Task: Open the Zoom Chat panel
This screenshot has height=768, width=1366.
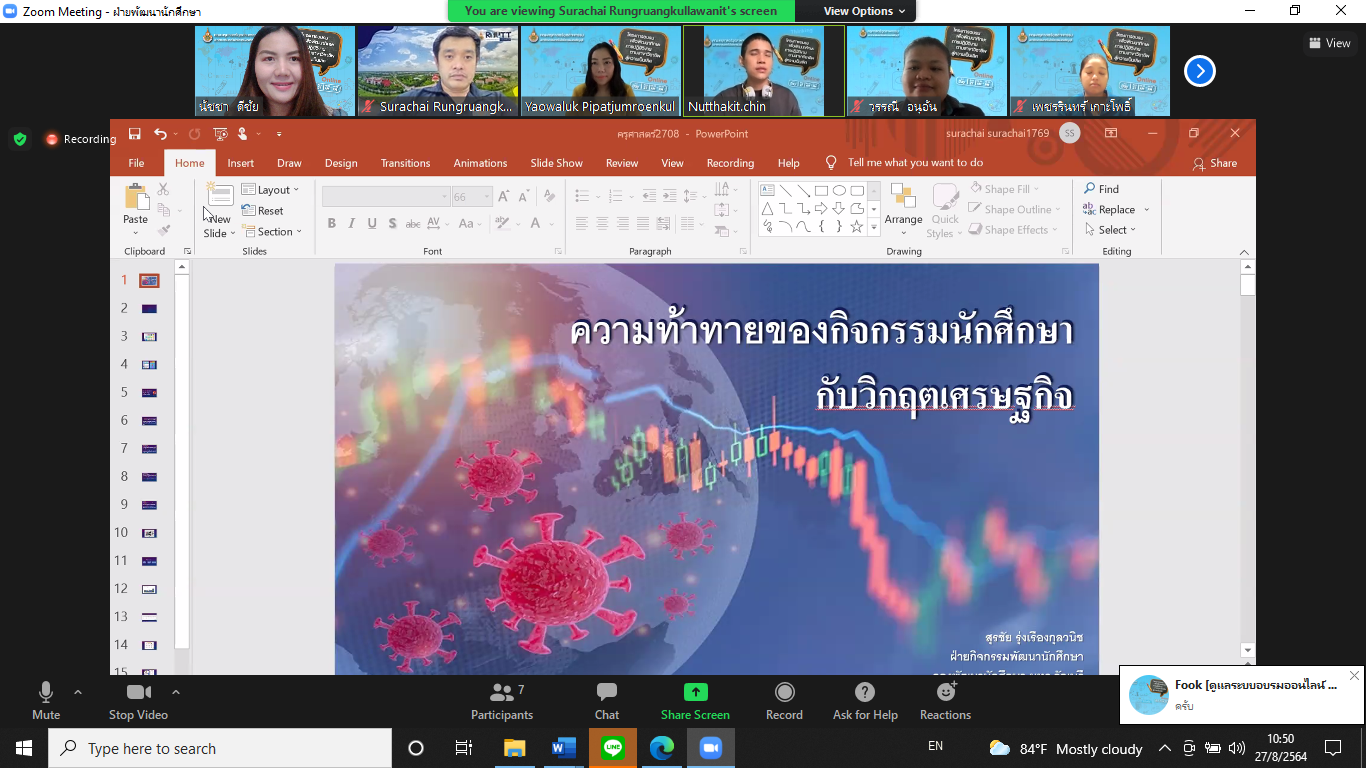Action: (607, 701)
